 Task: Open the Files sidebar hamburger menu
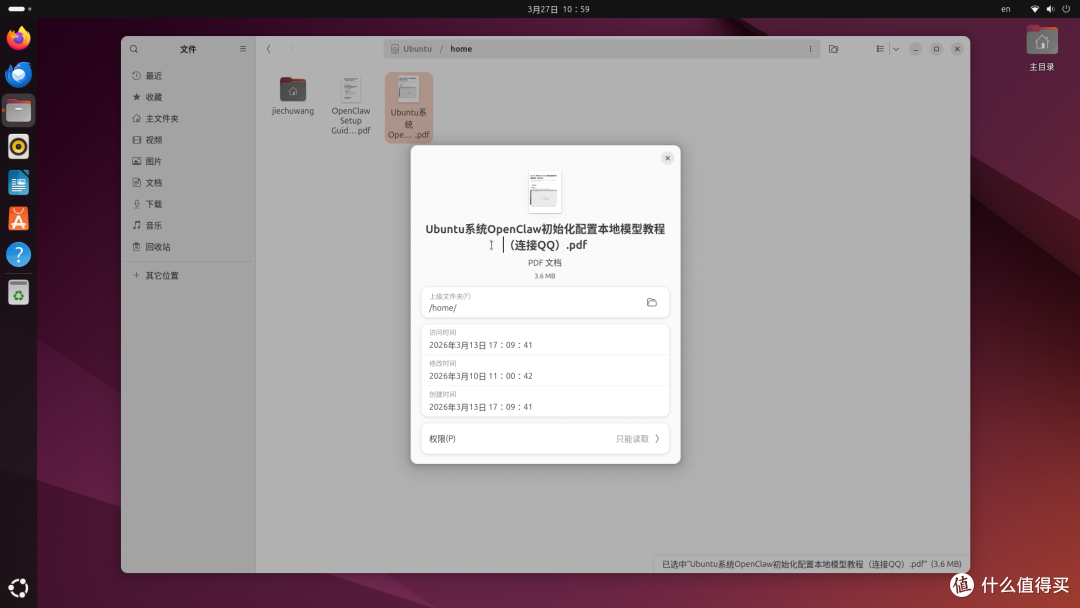click(x=242, y=49)
